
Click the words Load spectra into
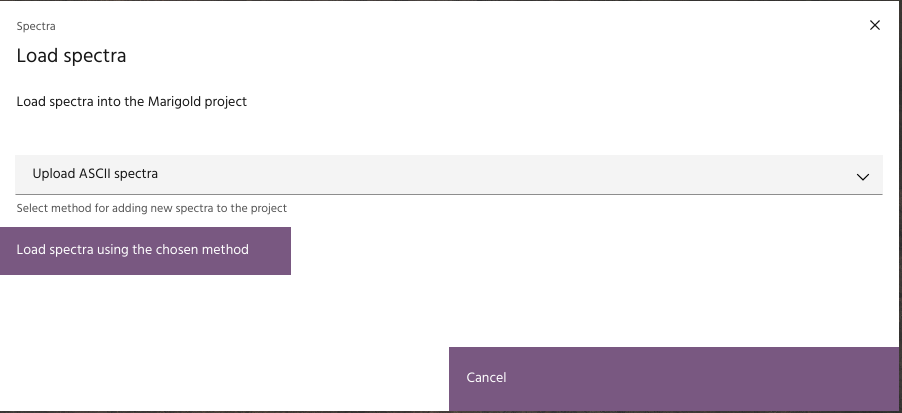64,101
